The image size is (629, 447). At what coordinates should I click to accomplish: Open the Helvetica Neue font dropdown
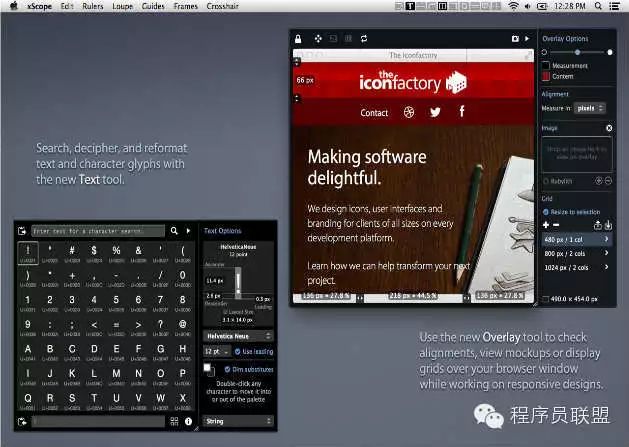238,336
